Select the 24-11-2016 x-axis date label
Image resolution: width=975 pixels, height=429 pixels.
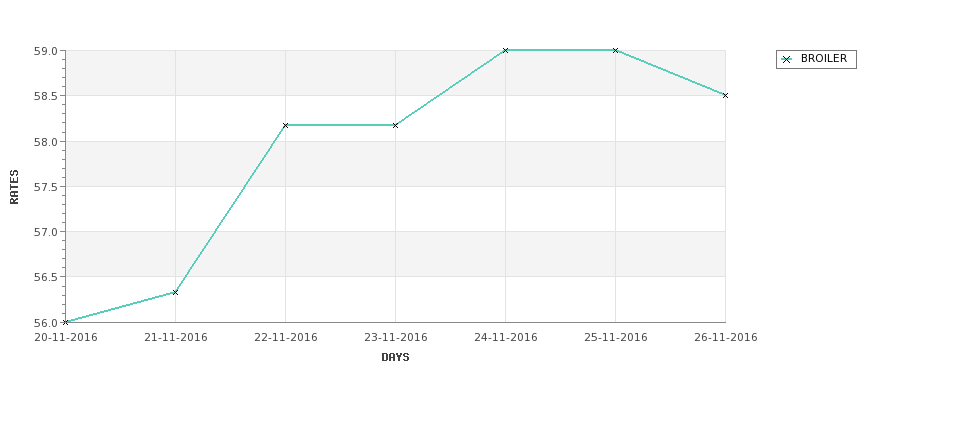(x=506, y=338)
